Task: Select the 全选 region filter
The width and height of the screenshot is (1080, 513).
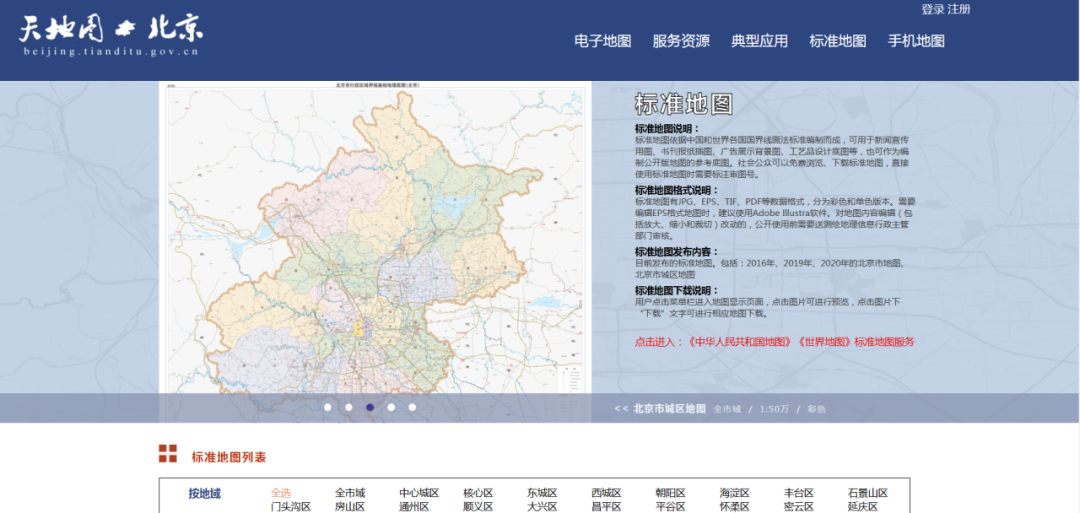Action: tap(281, 493)
